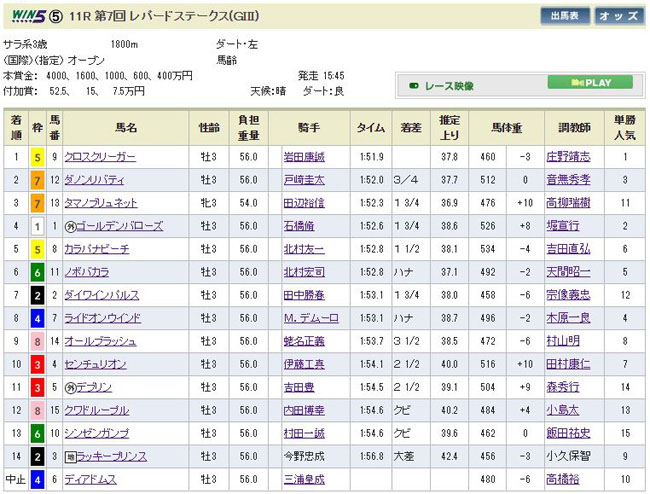Open jockey link 戸崎圭太
The image size is (650, 494).
[x=304, y=180]
